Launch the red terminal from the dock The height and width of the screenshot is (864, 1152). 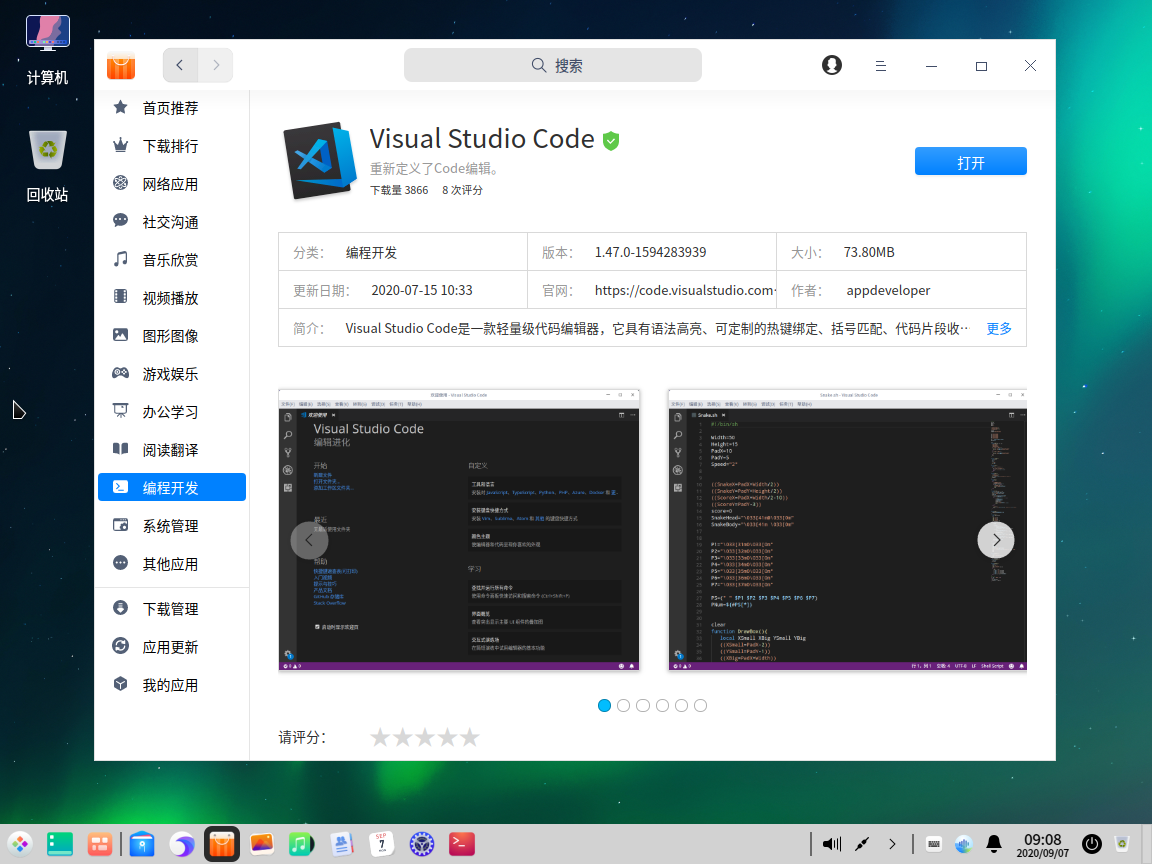[461, 844]
